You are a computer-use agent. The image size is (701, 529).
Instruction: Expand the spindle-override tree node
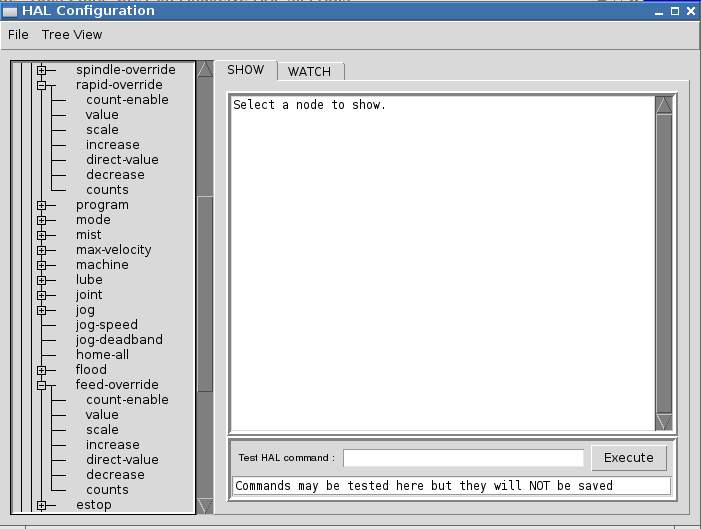[42, 70]
